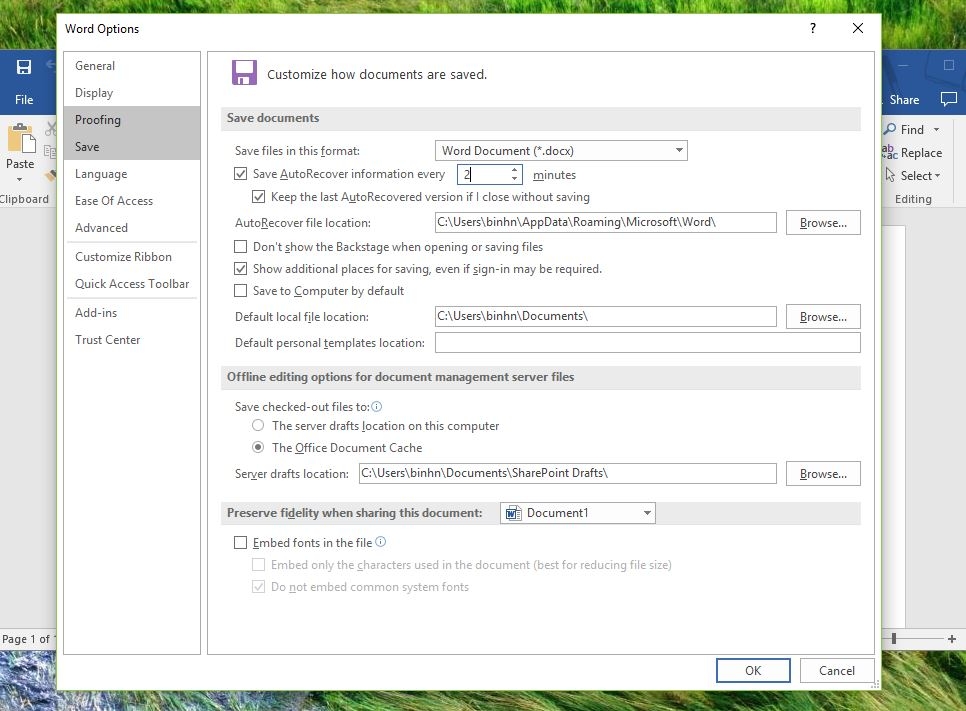Click the Select cursor icon in the Editing group
966x711 pixels.
890,175
